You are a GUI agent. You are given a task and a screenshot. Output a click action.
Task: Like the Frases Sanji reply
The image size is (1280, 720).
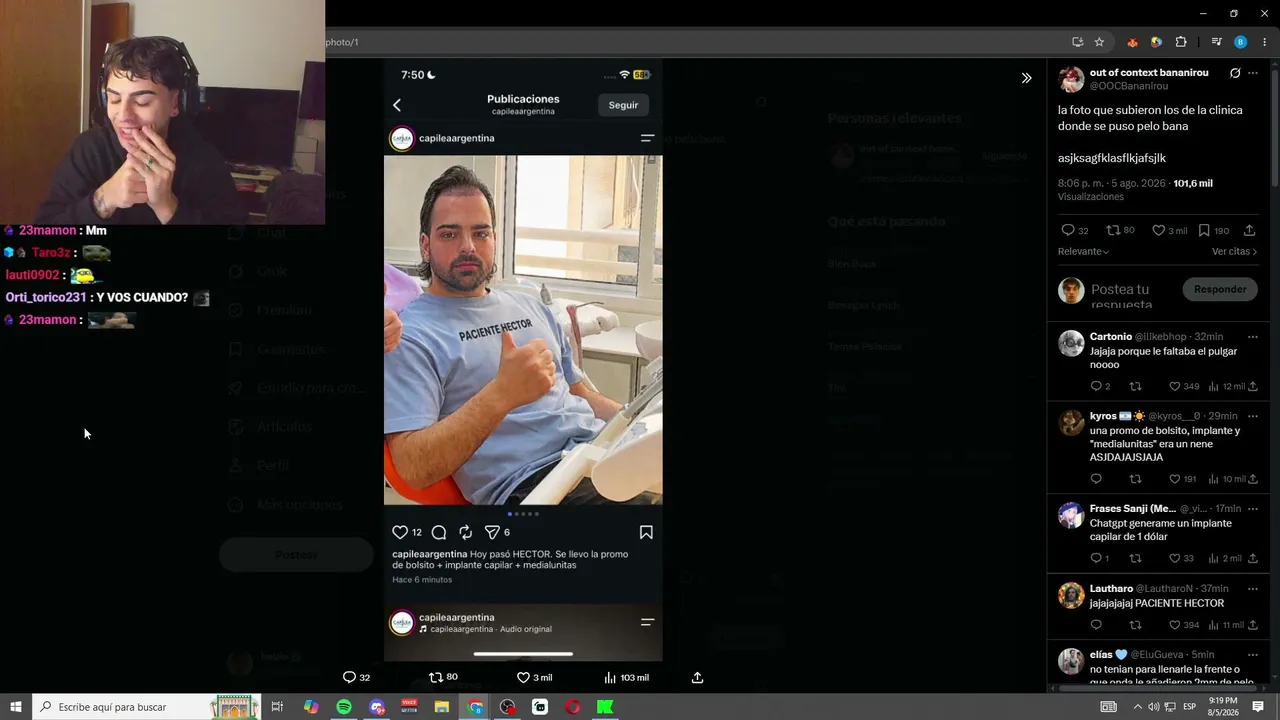(1175, 558)
